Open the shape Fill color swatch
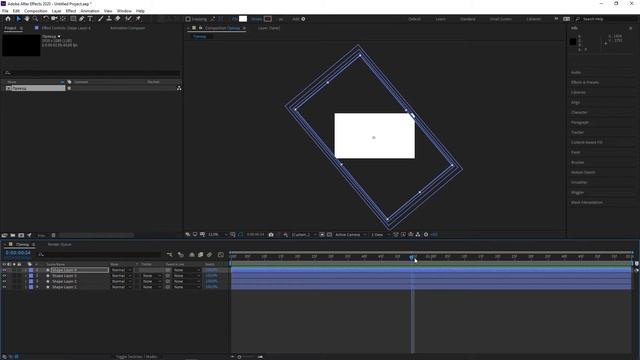This screenshot has width=640, height=360. click(x=243, y=19)
